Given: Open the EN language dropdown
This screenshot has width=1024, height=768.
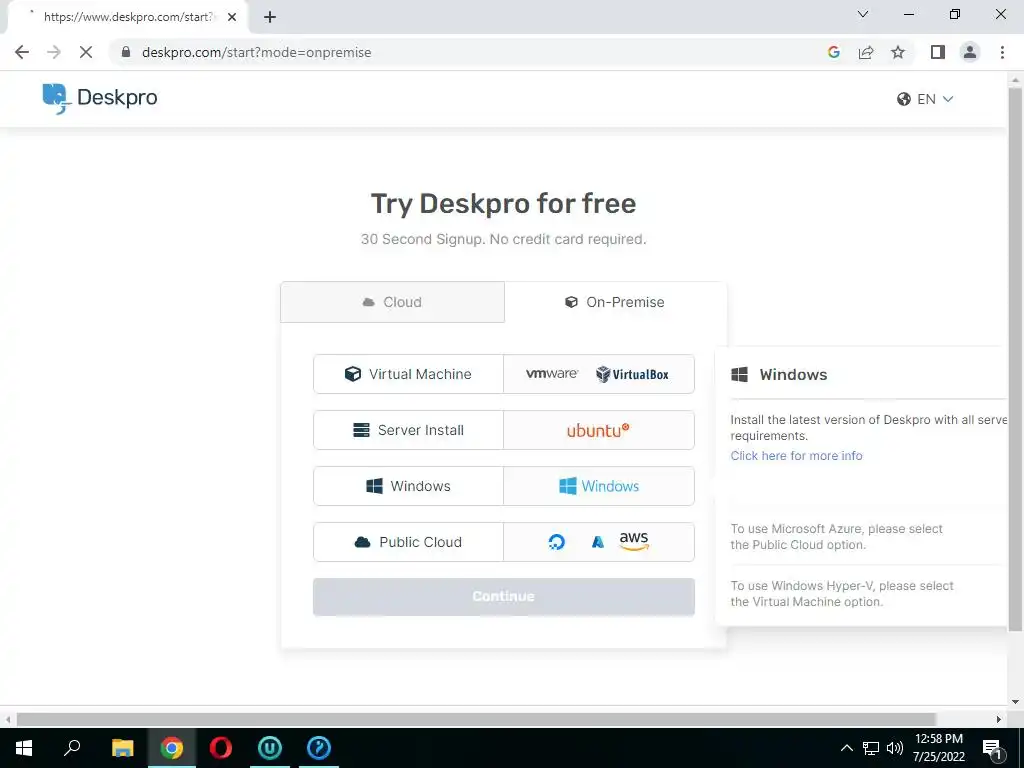Looking at the screenshot, I should click(x=925, y=99).
